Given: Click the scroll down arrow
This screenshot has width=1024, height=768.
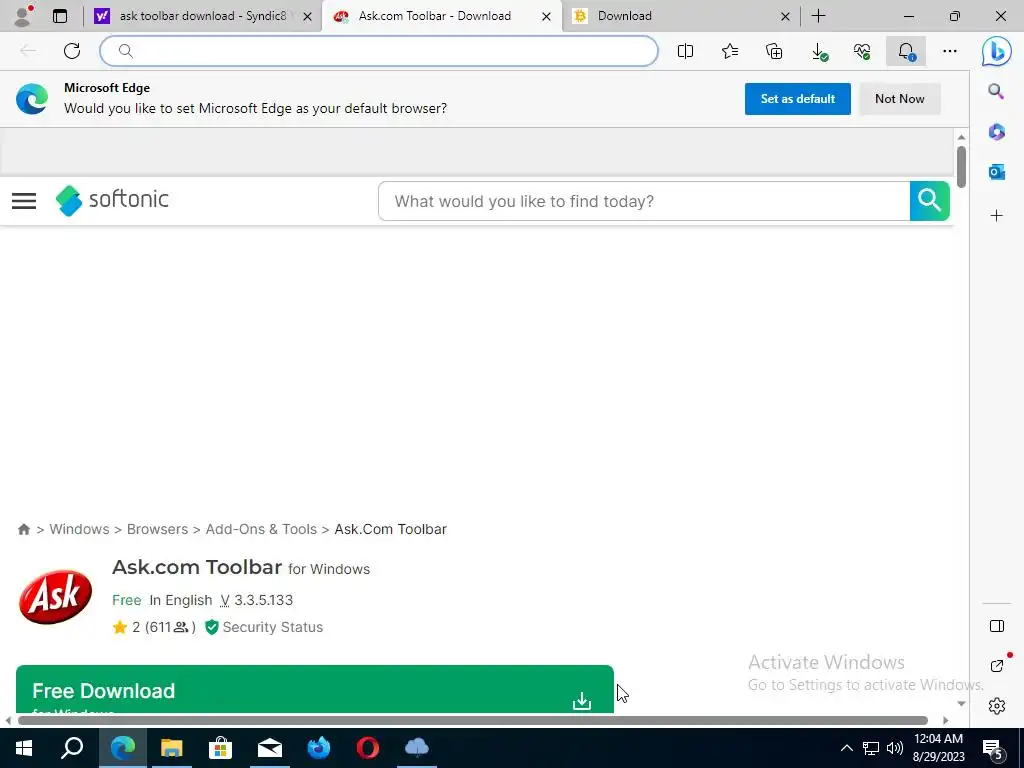Looking at the screenshot, I should click(961, 704).
